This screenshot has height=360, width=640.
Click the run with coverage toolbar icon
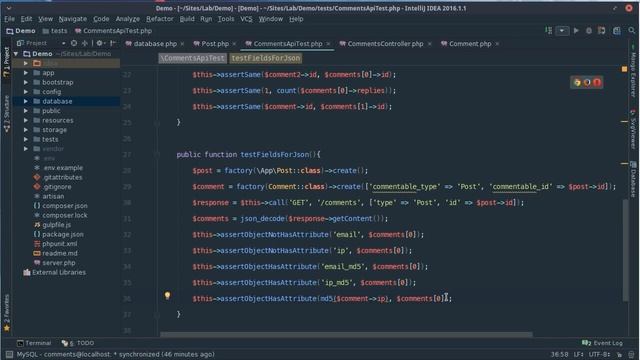pos(602,31)
